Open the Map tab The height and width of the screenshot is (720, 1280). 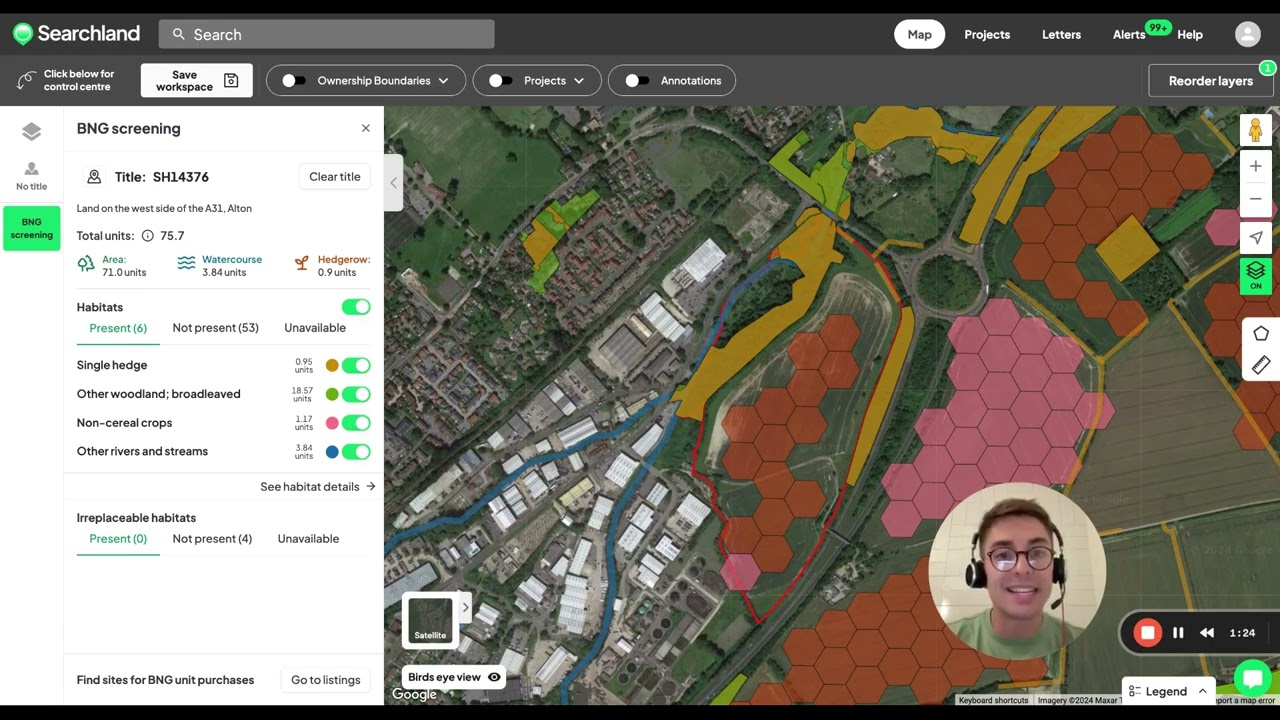tap(919, 34)
